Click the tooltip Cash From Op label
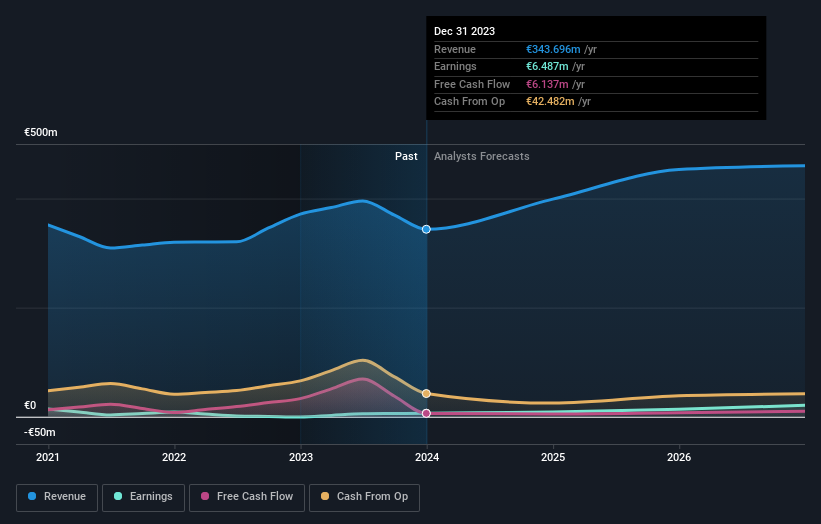 469,102
